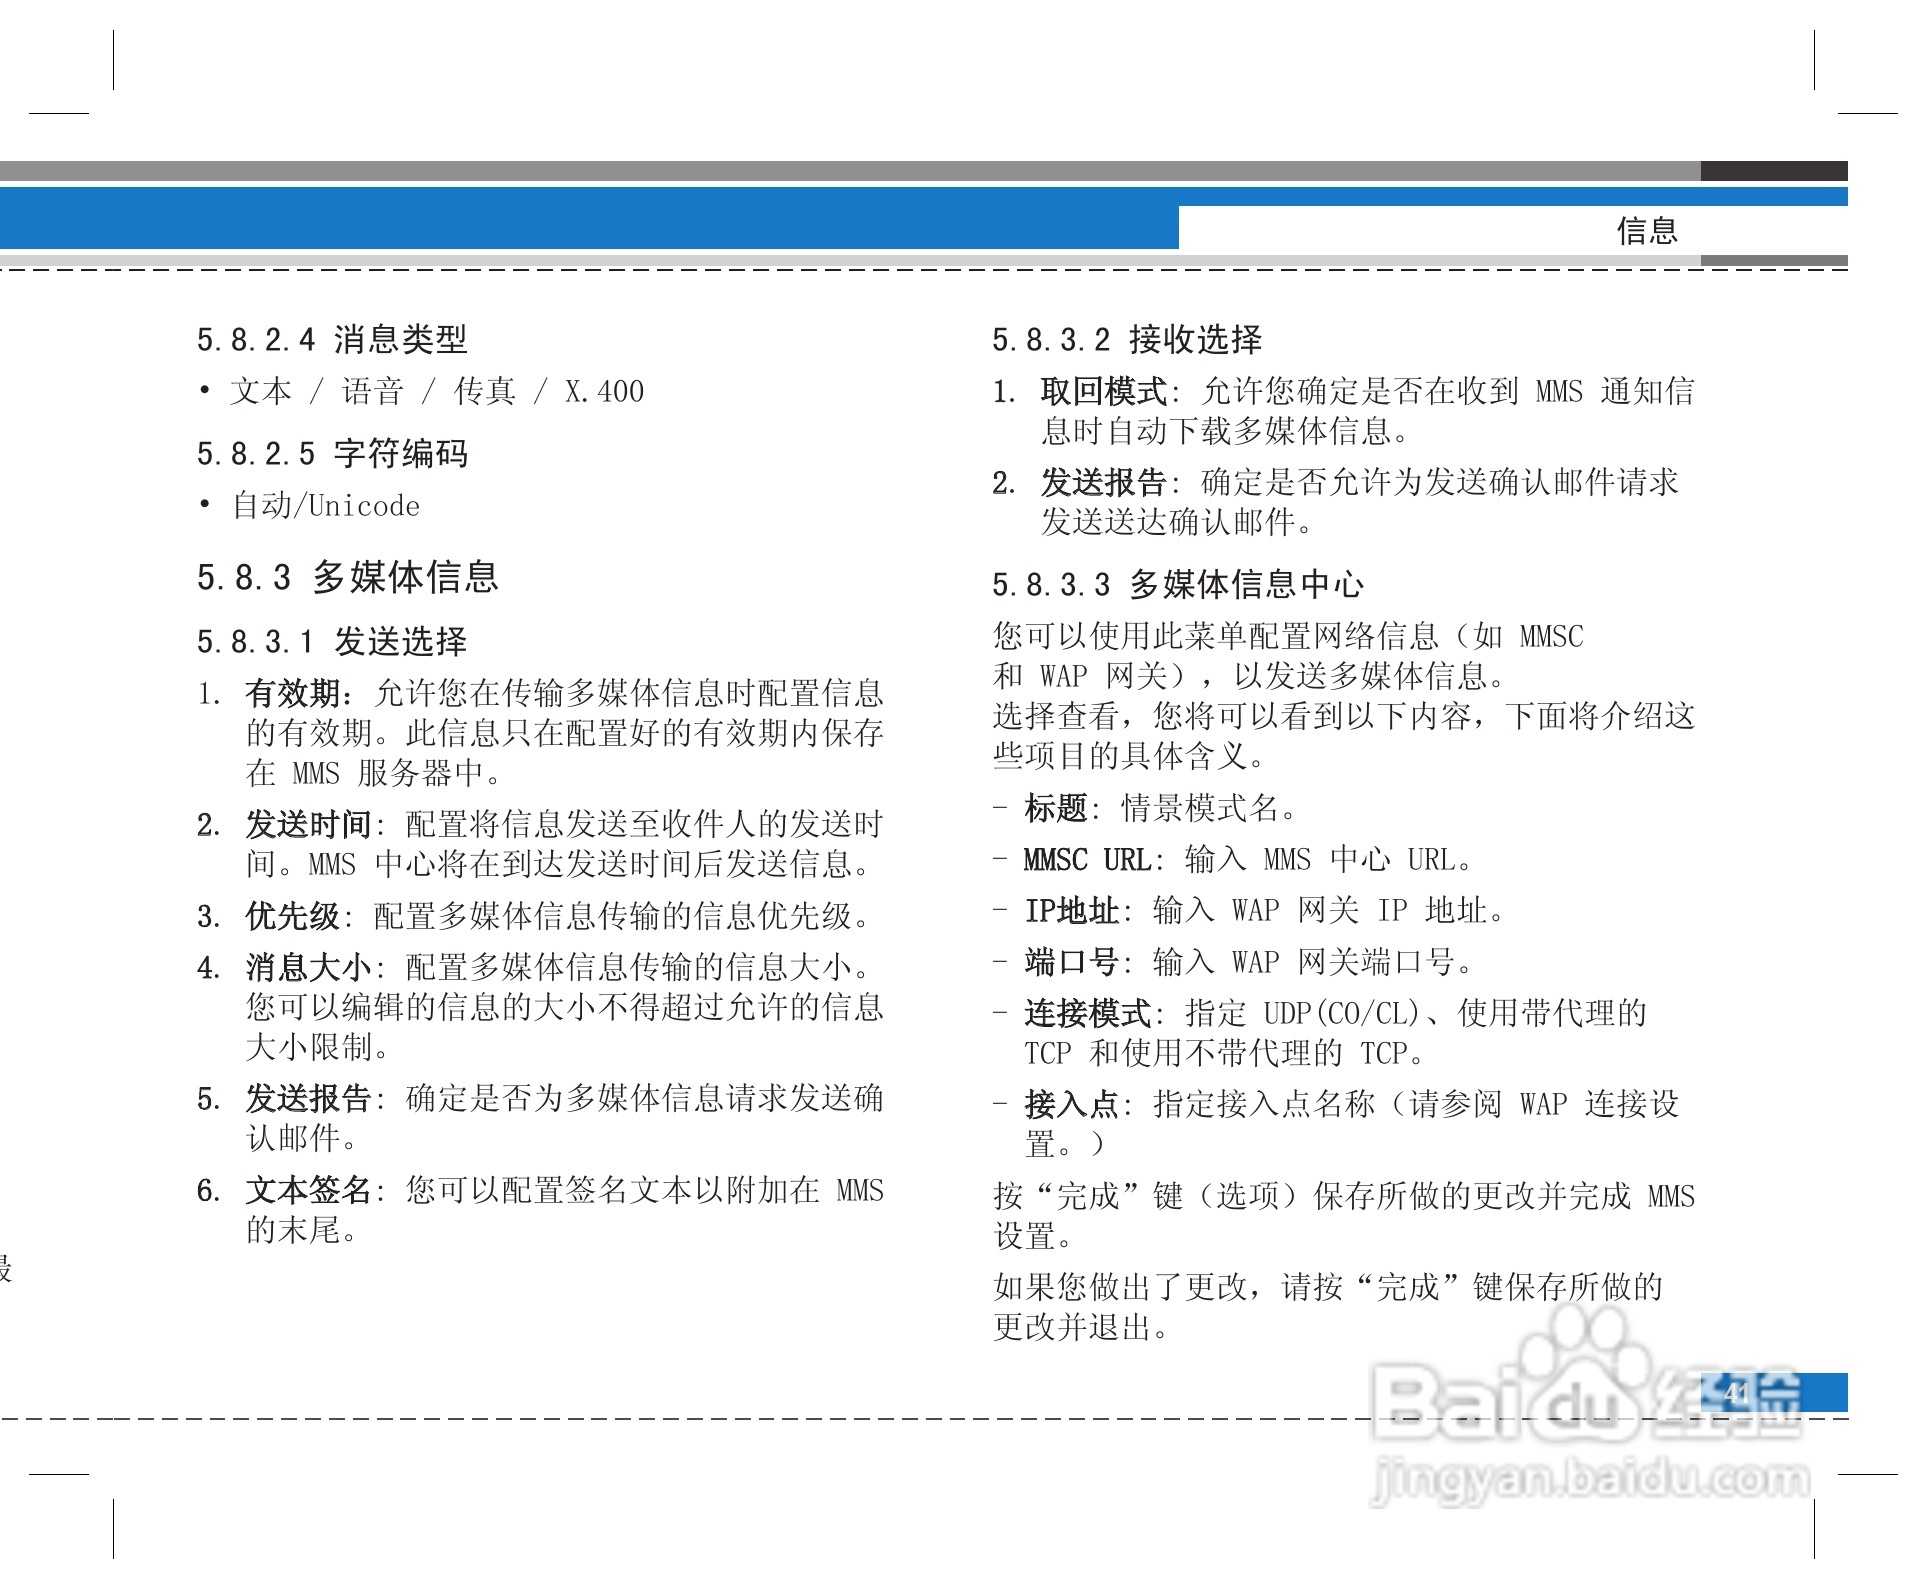Click the line 在 MMS 服务器中。
The image size is (1928, 1588).
coord(376,773)
